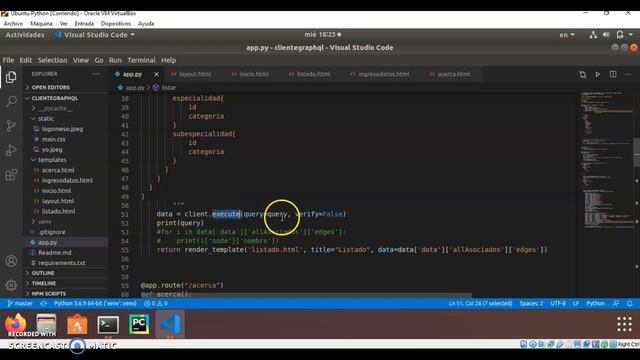Open changes compare icon in editor toolbar

tap(582, 74)
